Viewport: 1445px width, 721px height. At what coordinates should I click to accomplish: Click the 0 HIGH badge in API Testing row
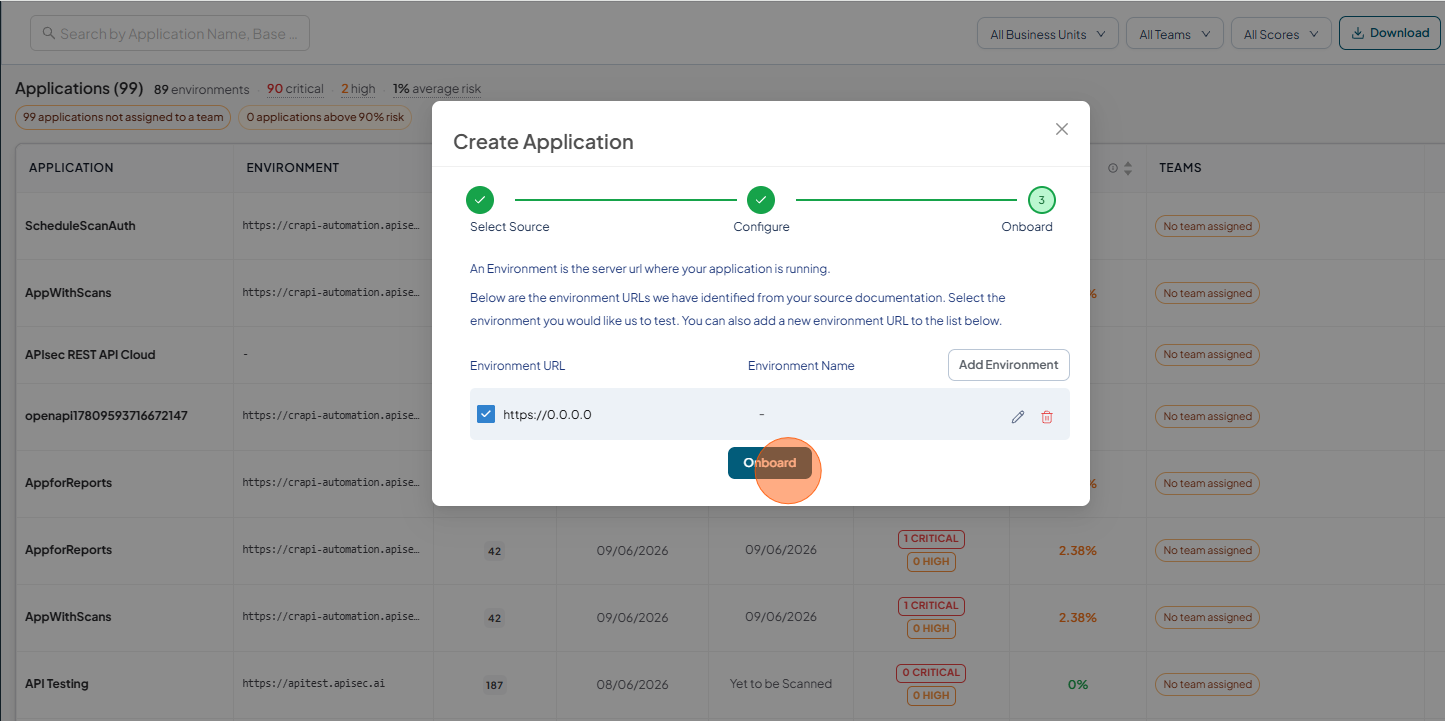tap(931, 695)
